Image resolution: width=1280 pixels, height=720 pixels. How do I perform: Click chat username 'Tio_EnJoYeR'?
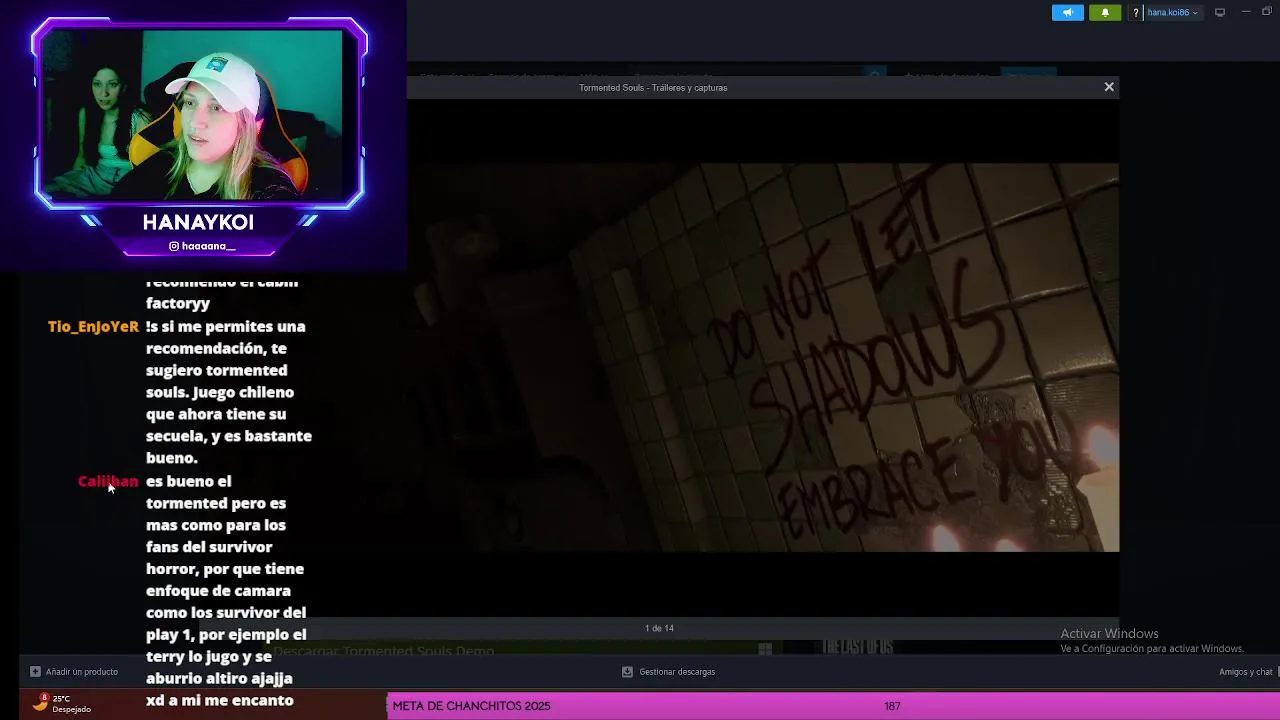pos(93,327)
